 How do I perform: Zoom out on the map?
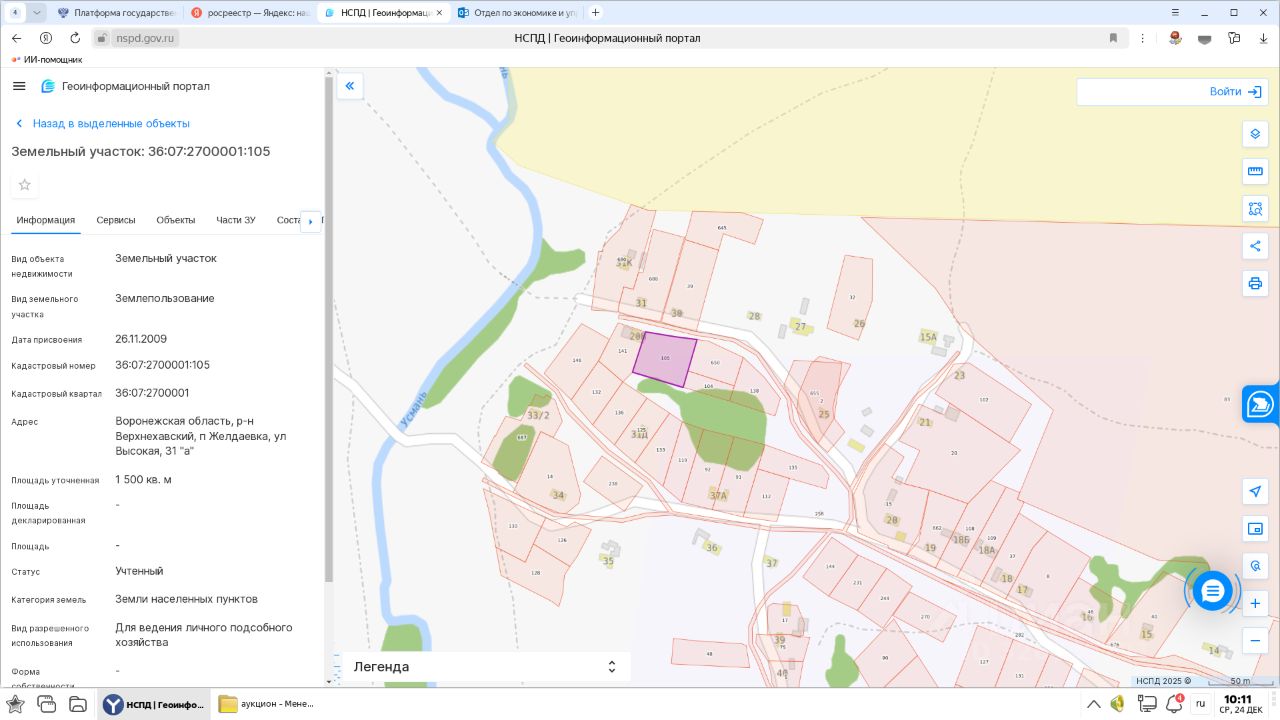coord(1255,640)
